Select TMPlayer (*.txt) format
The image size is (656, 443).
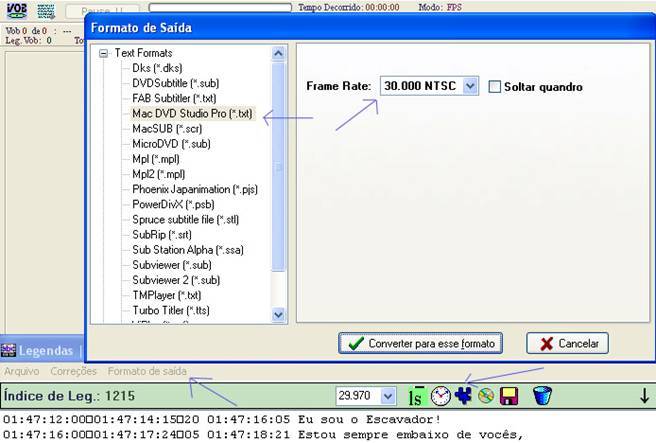point(167,295)
